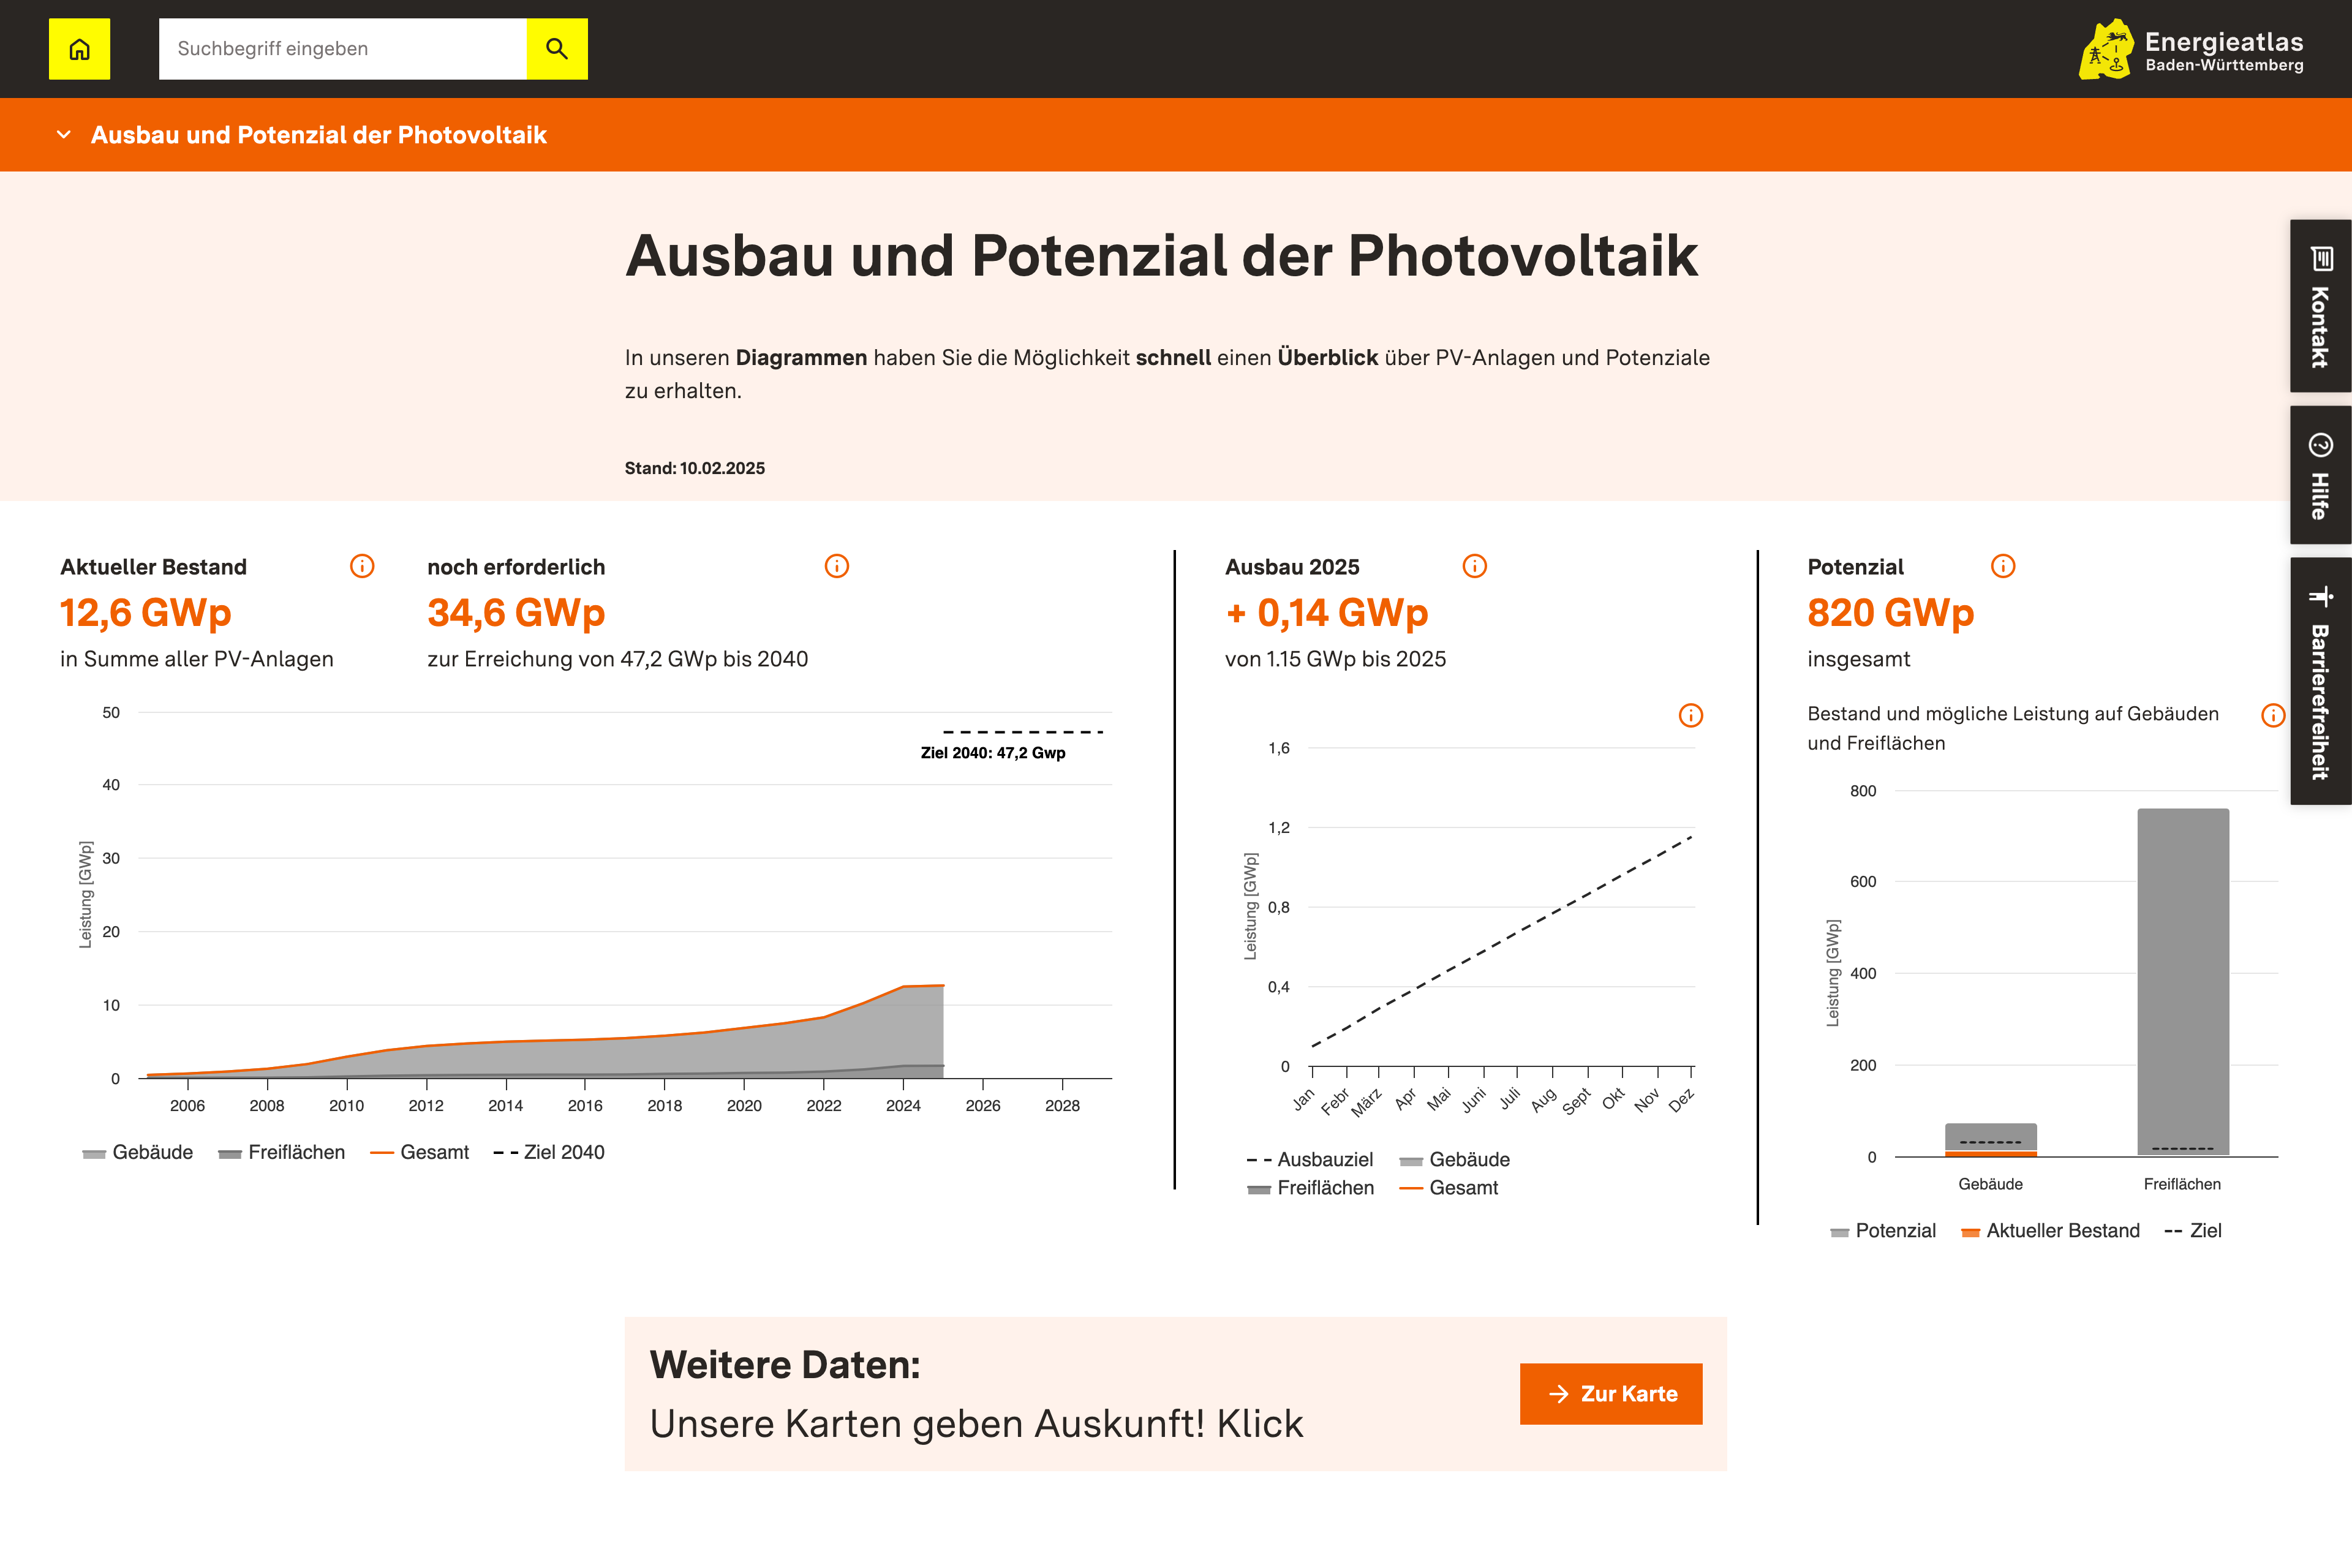The image size is (2352, 1568).
Task: Show info for Potenzial heading
Action: point(2003,566)
